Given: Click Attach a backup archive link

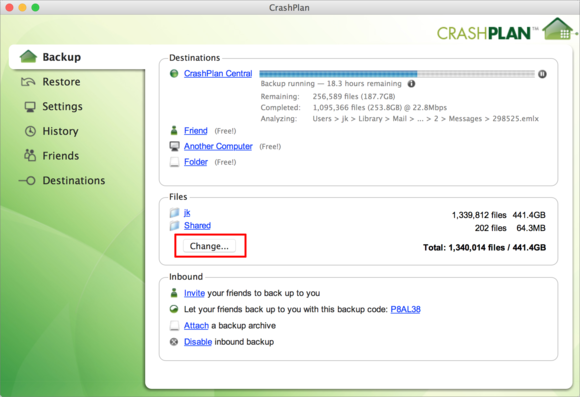Looking at the screenshot, I should 196,326.
